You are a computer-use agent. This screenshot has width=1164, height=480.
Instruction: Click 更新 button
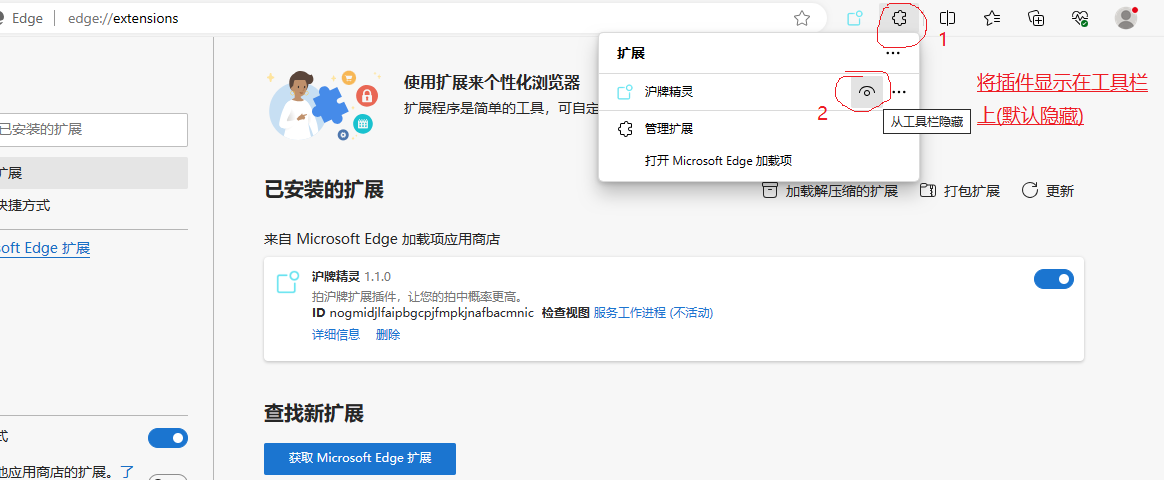coord(1047,191)
